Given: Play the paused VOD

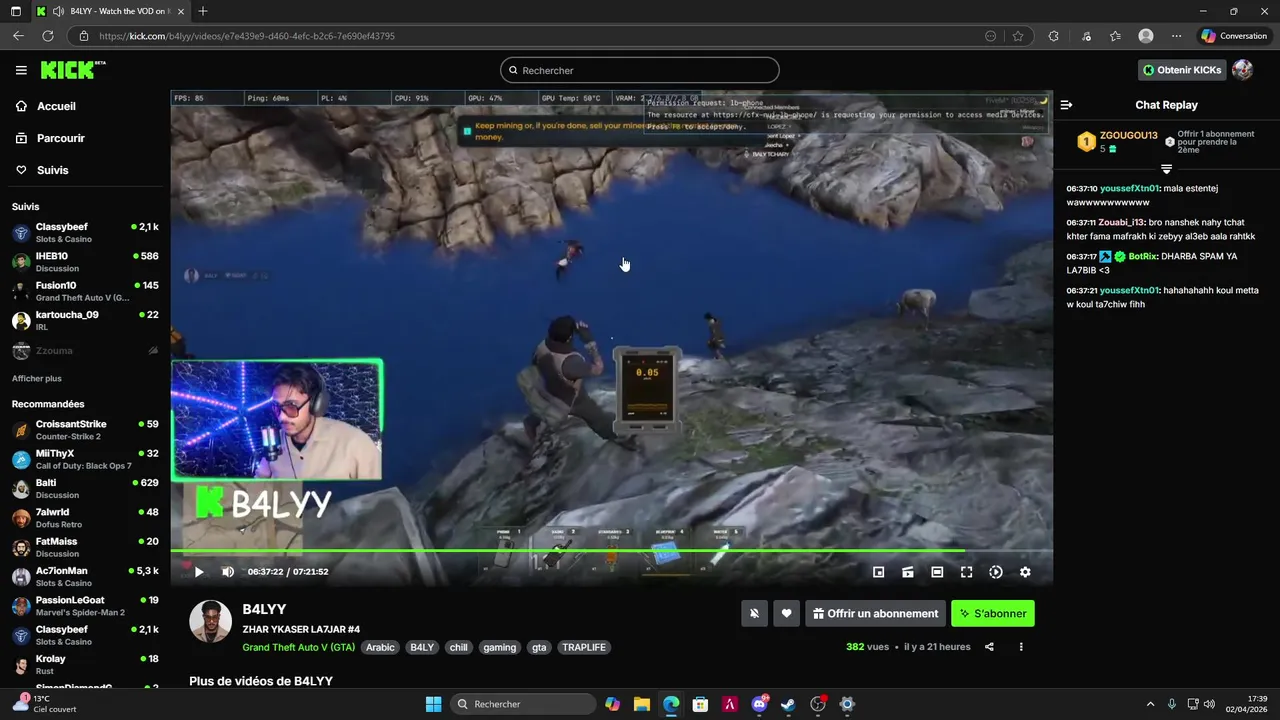Looking at the screenshot, I should (198, 572).
